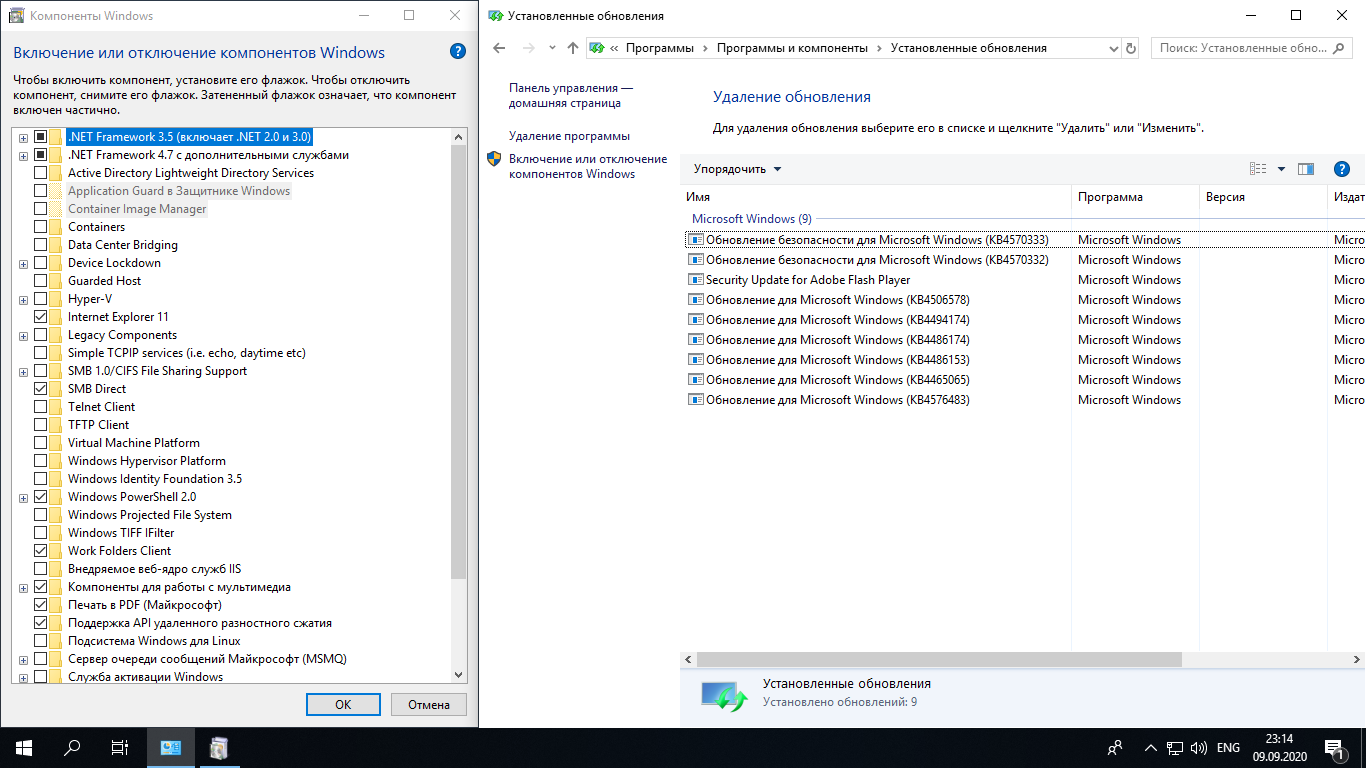Go back in Installed Updates window
1366x768 pixels.
[x=500, y=48]
